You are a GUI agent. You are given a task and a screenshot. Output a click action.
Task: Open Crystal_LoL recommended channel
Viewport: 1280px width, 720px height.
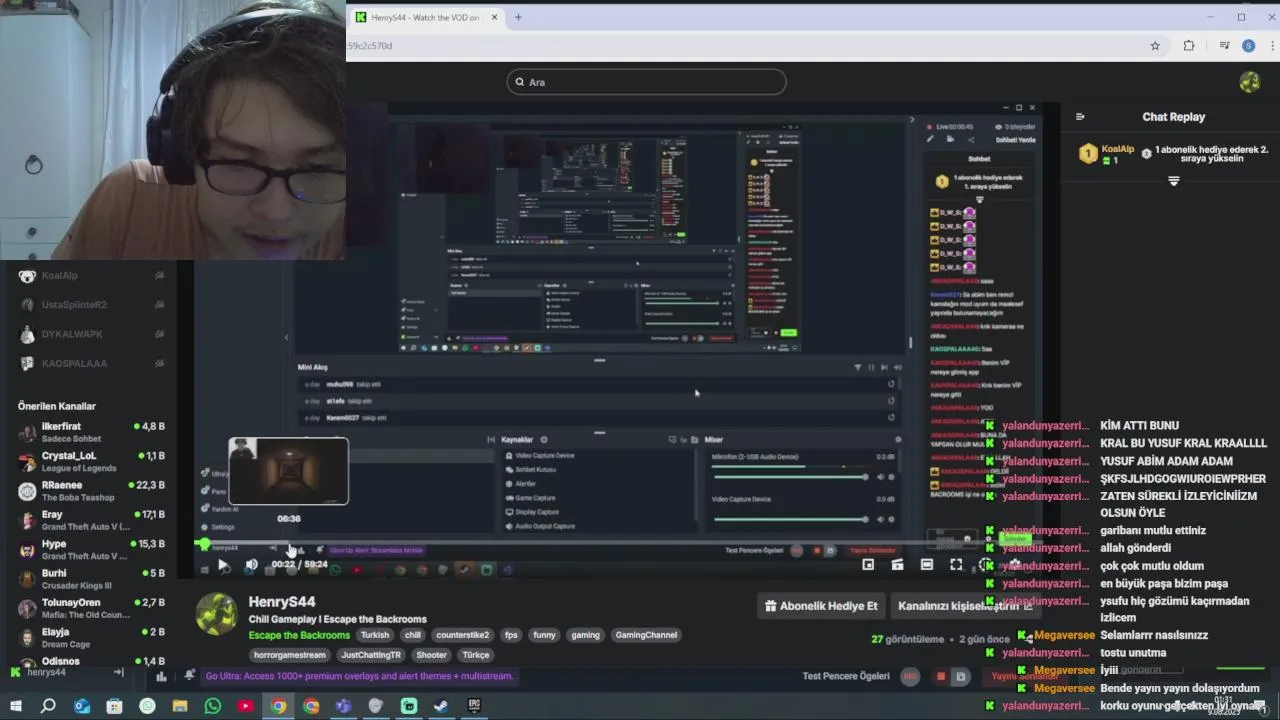(x=90, y=461)
